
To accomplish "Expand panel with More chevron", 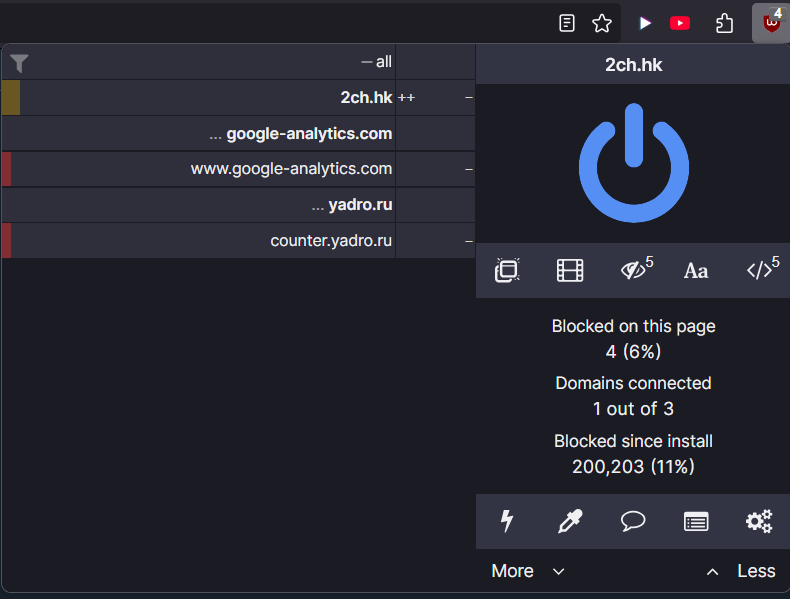I will click(x=528, y=571).
